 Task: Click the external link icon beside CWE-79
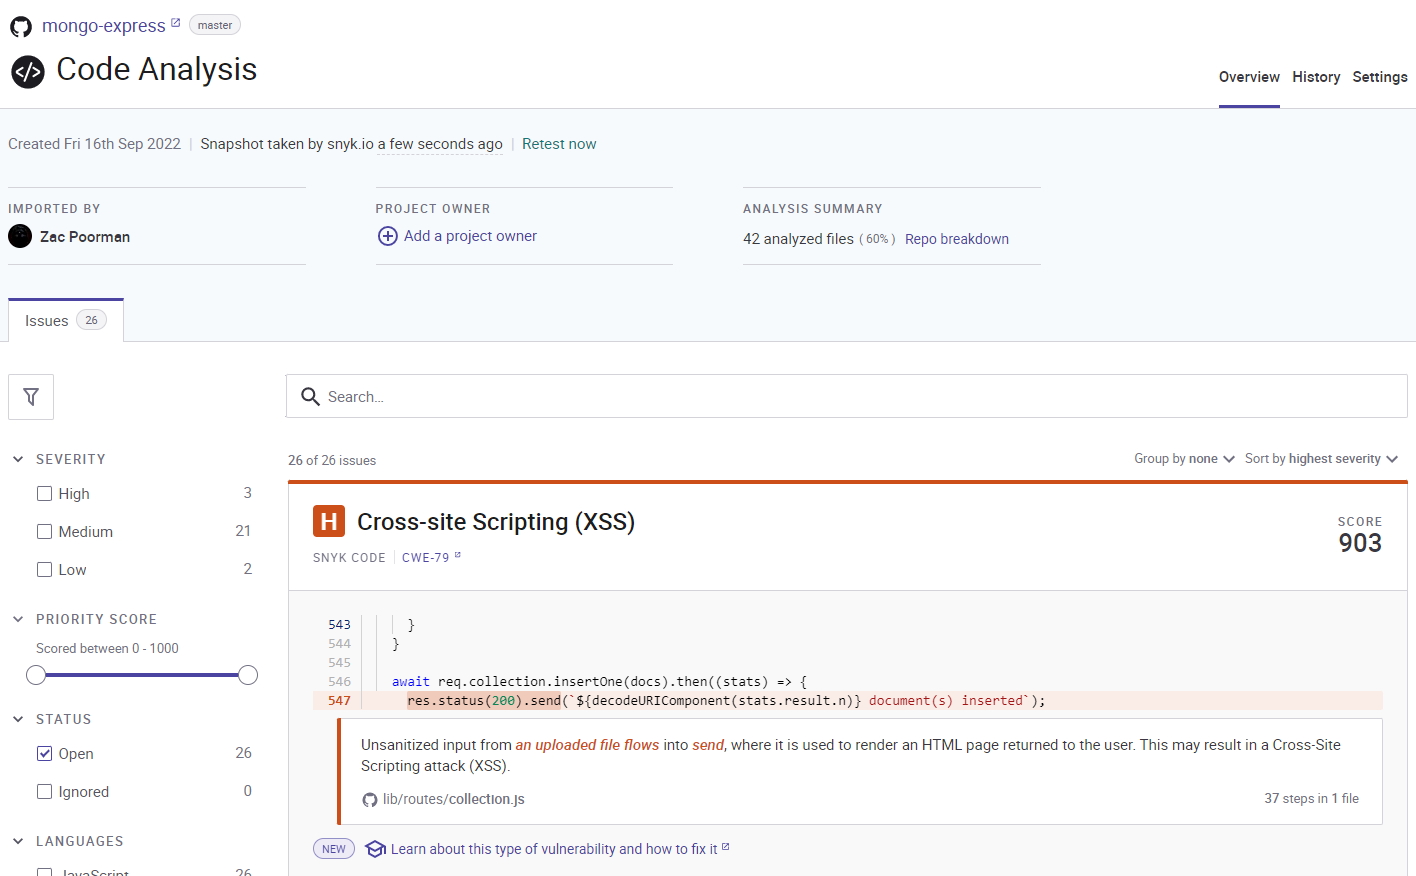[x=458, y=555]
